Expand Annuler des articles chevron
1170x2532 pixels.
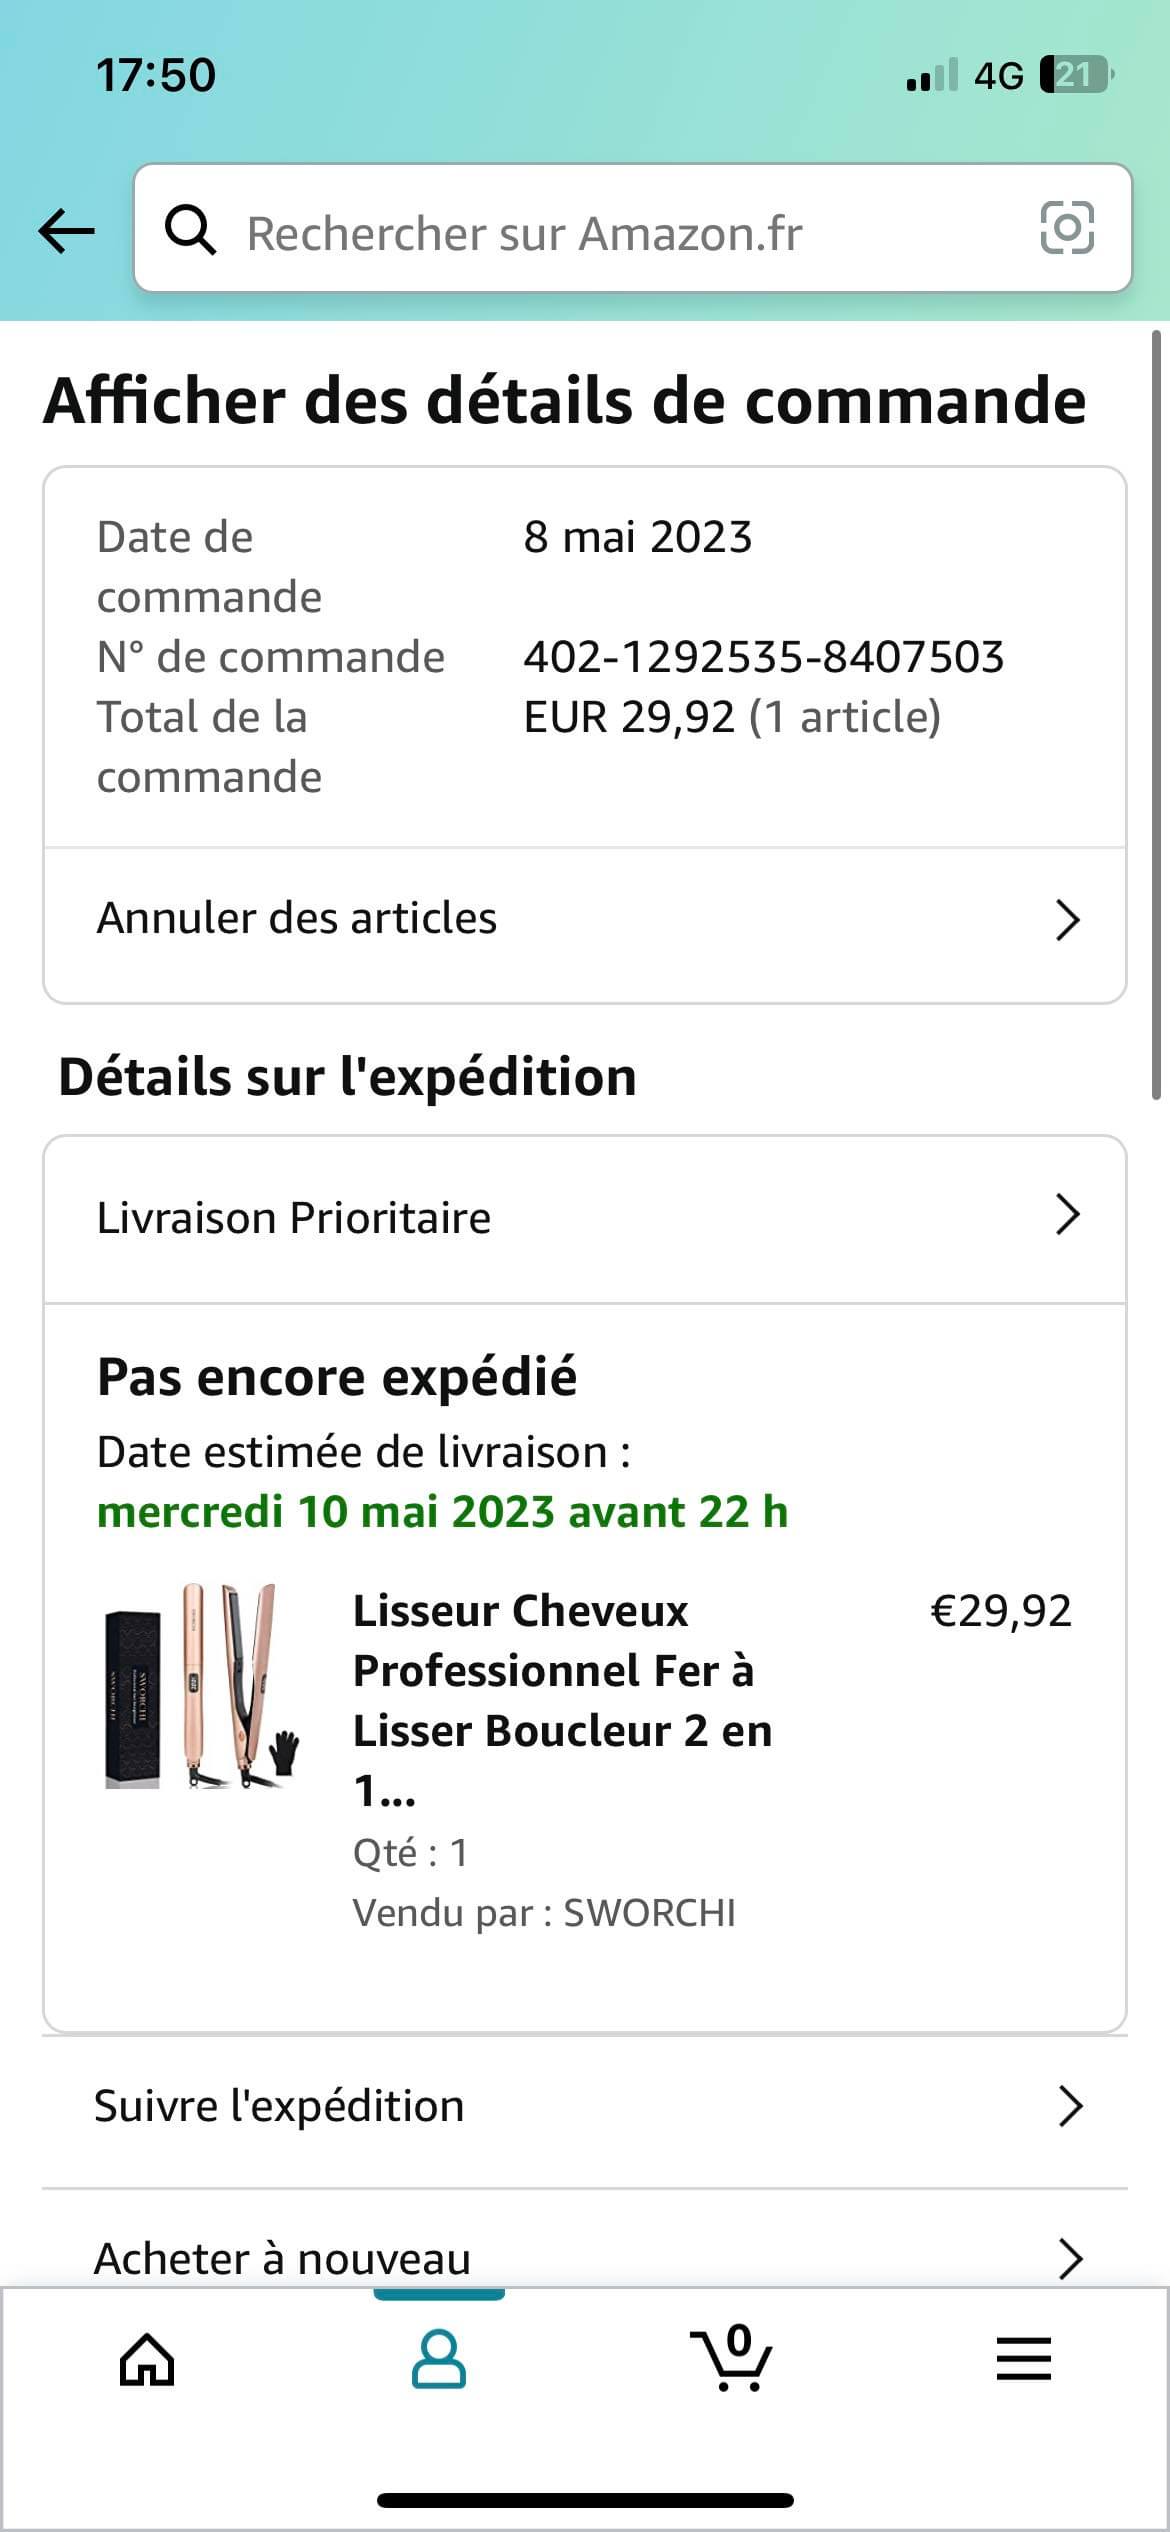pyautogui.click(x=1067, y=920)
